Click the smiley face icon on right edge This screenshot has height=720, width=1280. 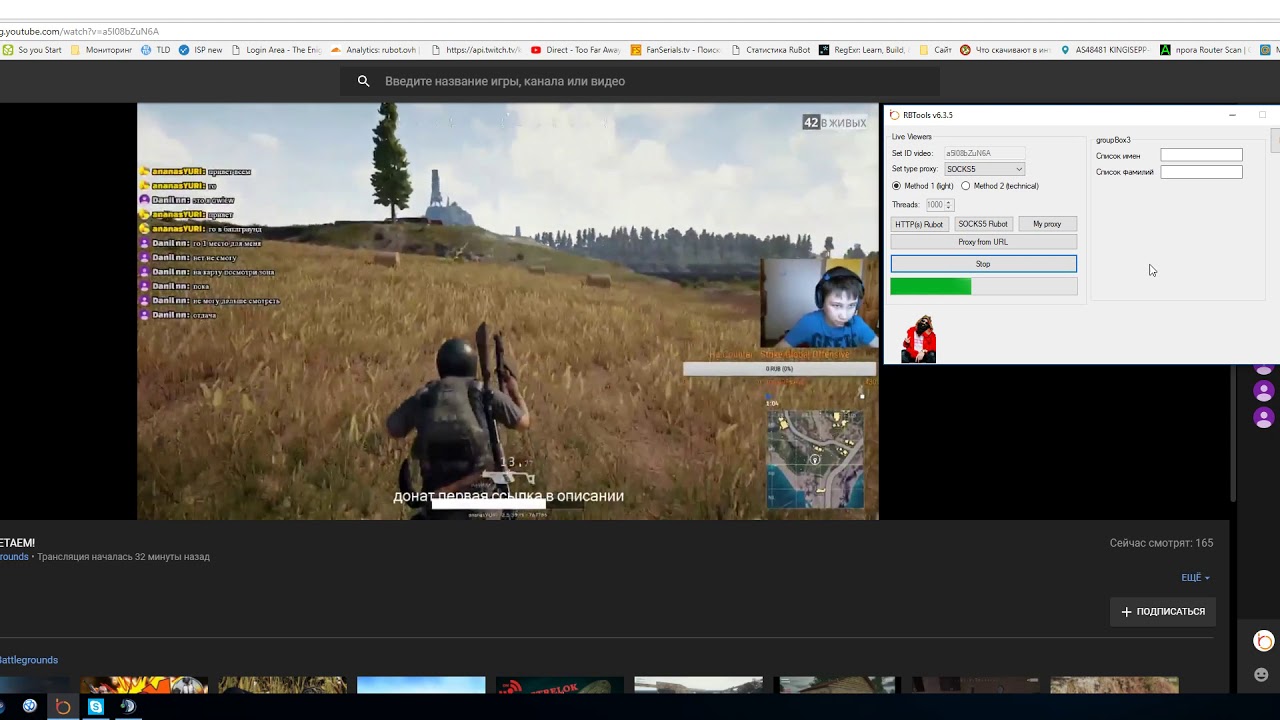(x=1262, y=674)
